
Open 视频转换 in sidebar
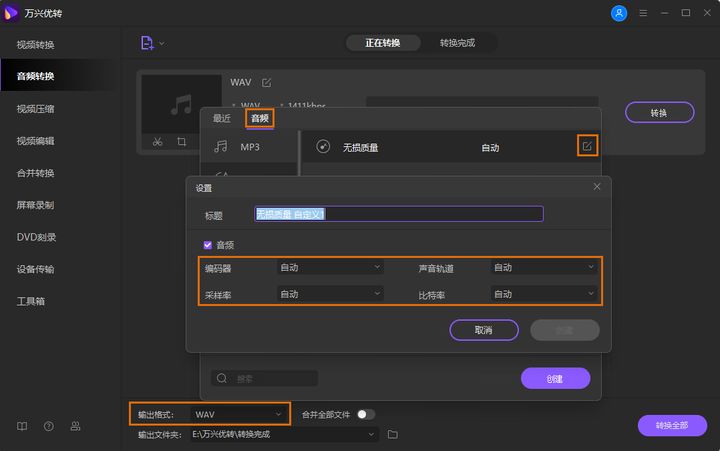(x=36, y=45)
